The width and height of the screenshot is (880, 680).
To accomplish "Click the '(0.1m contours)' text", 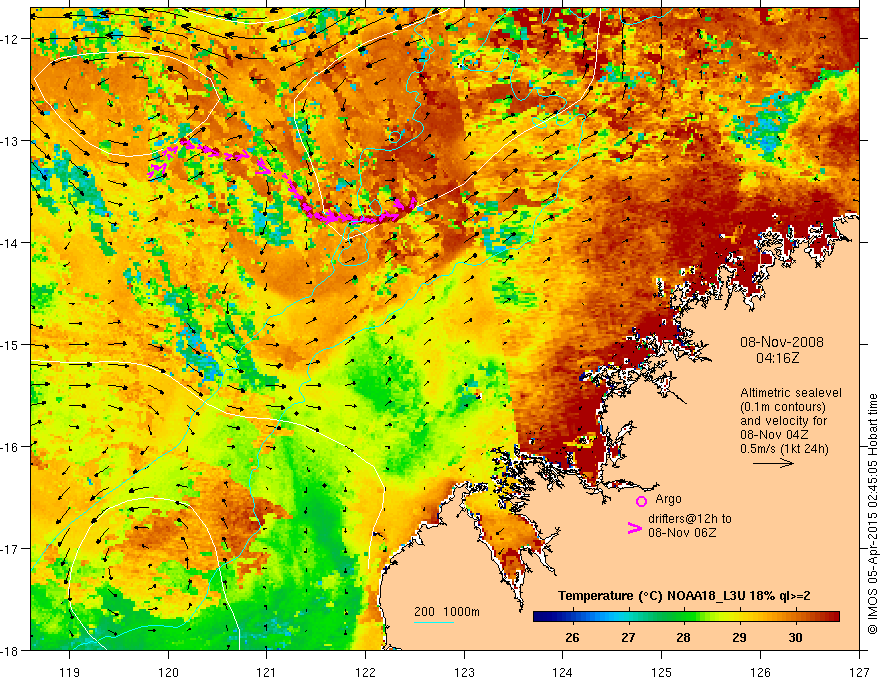I will tap(783, 407).
